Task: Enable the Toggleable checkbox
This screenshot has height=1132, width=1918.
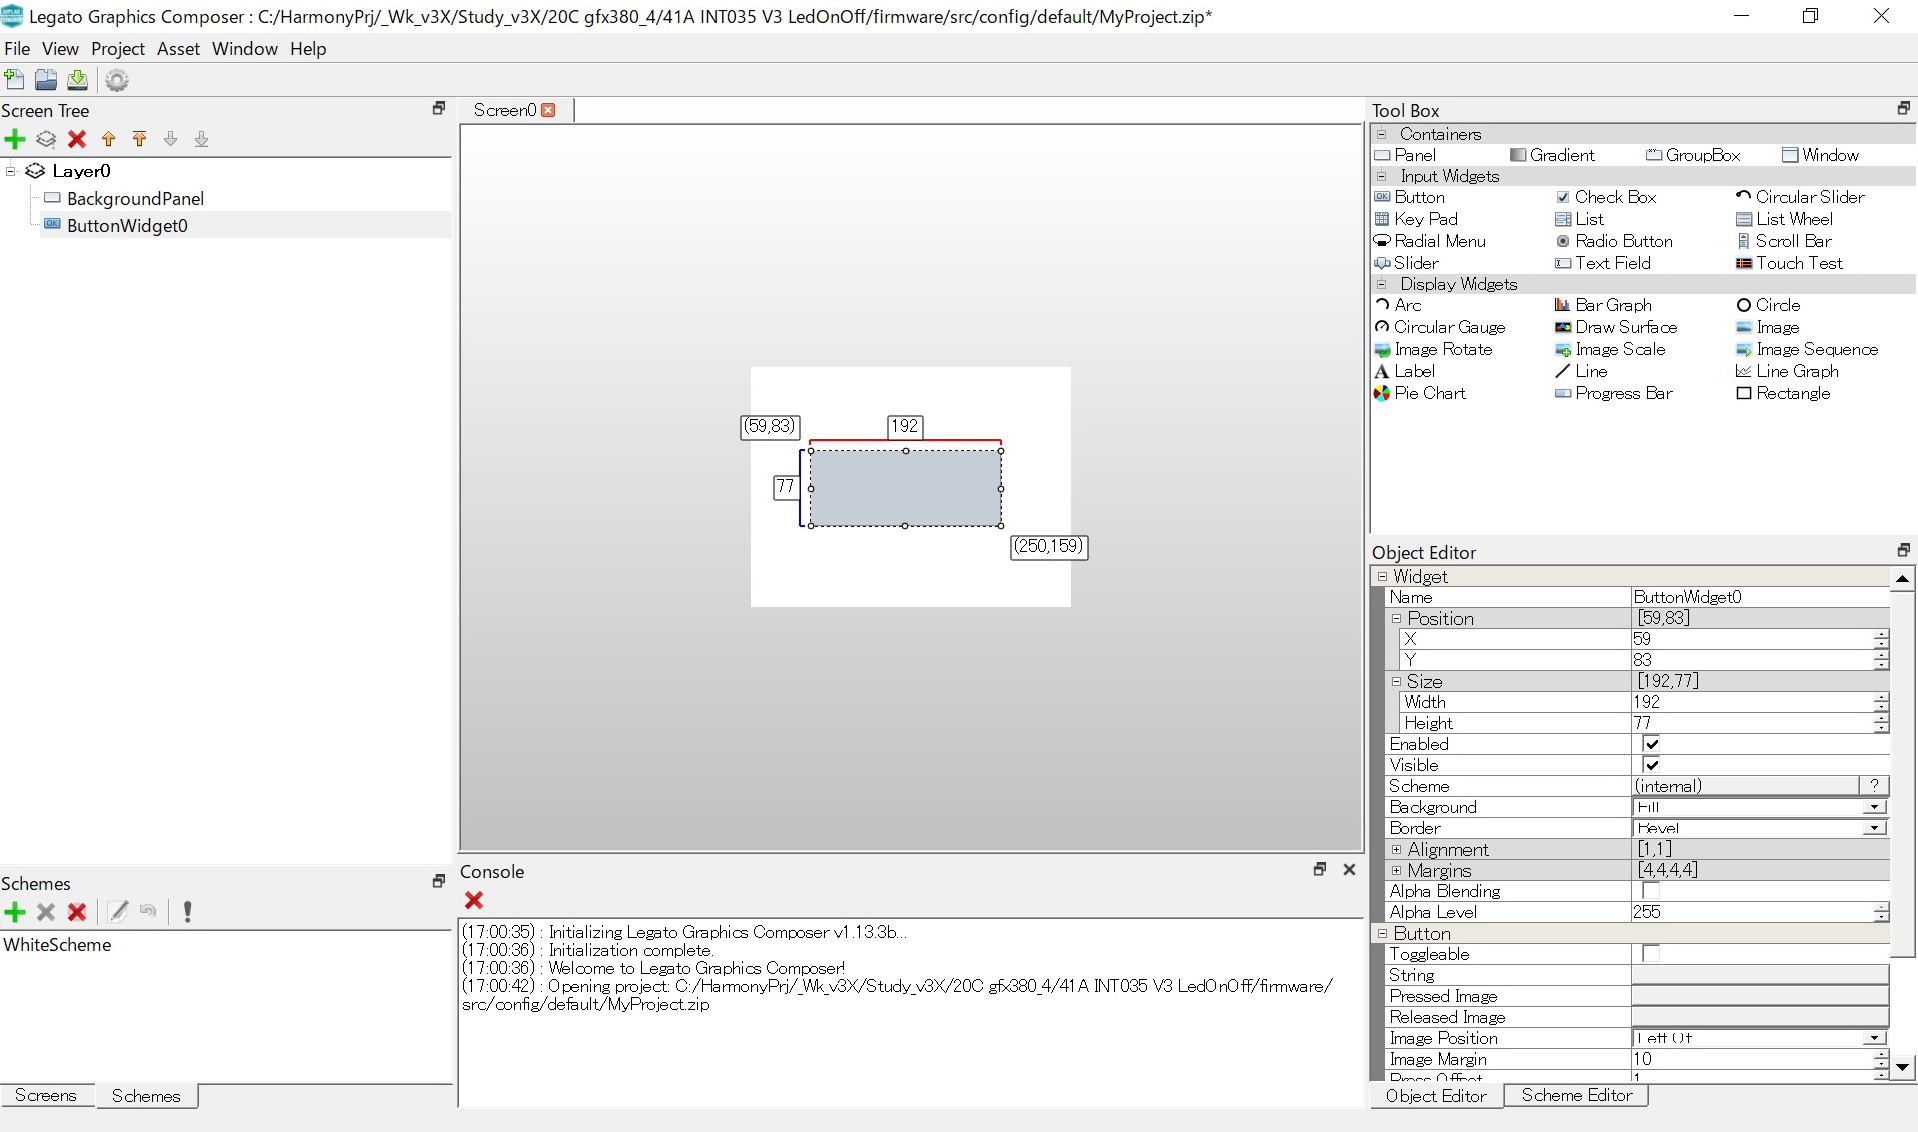Action: pyautogui.click(x=1651, y=954)
